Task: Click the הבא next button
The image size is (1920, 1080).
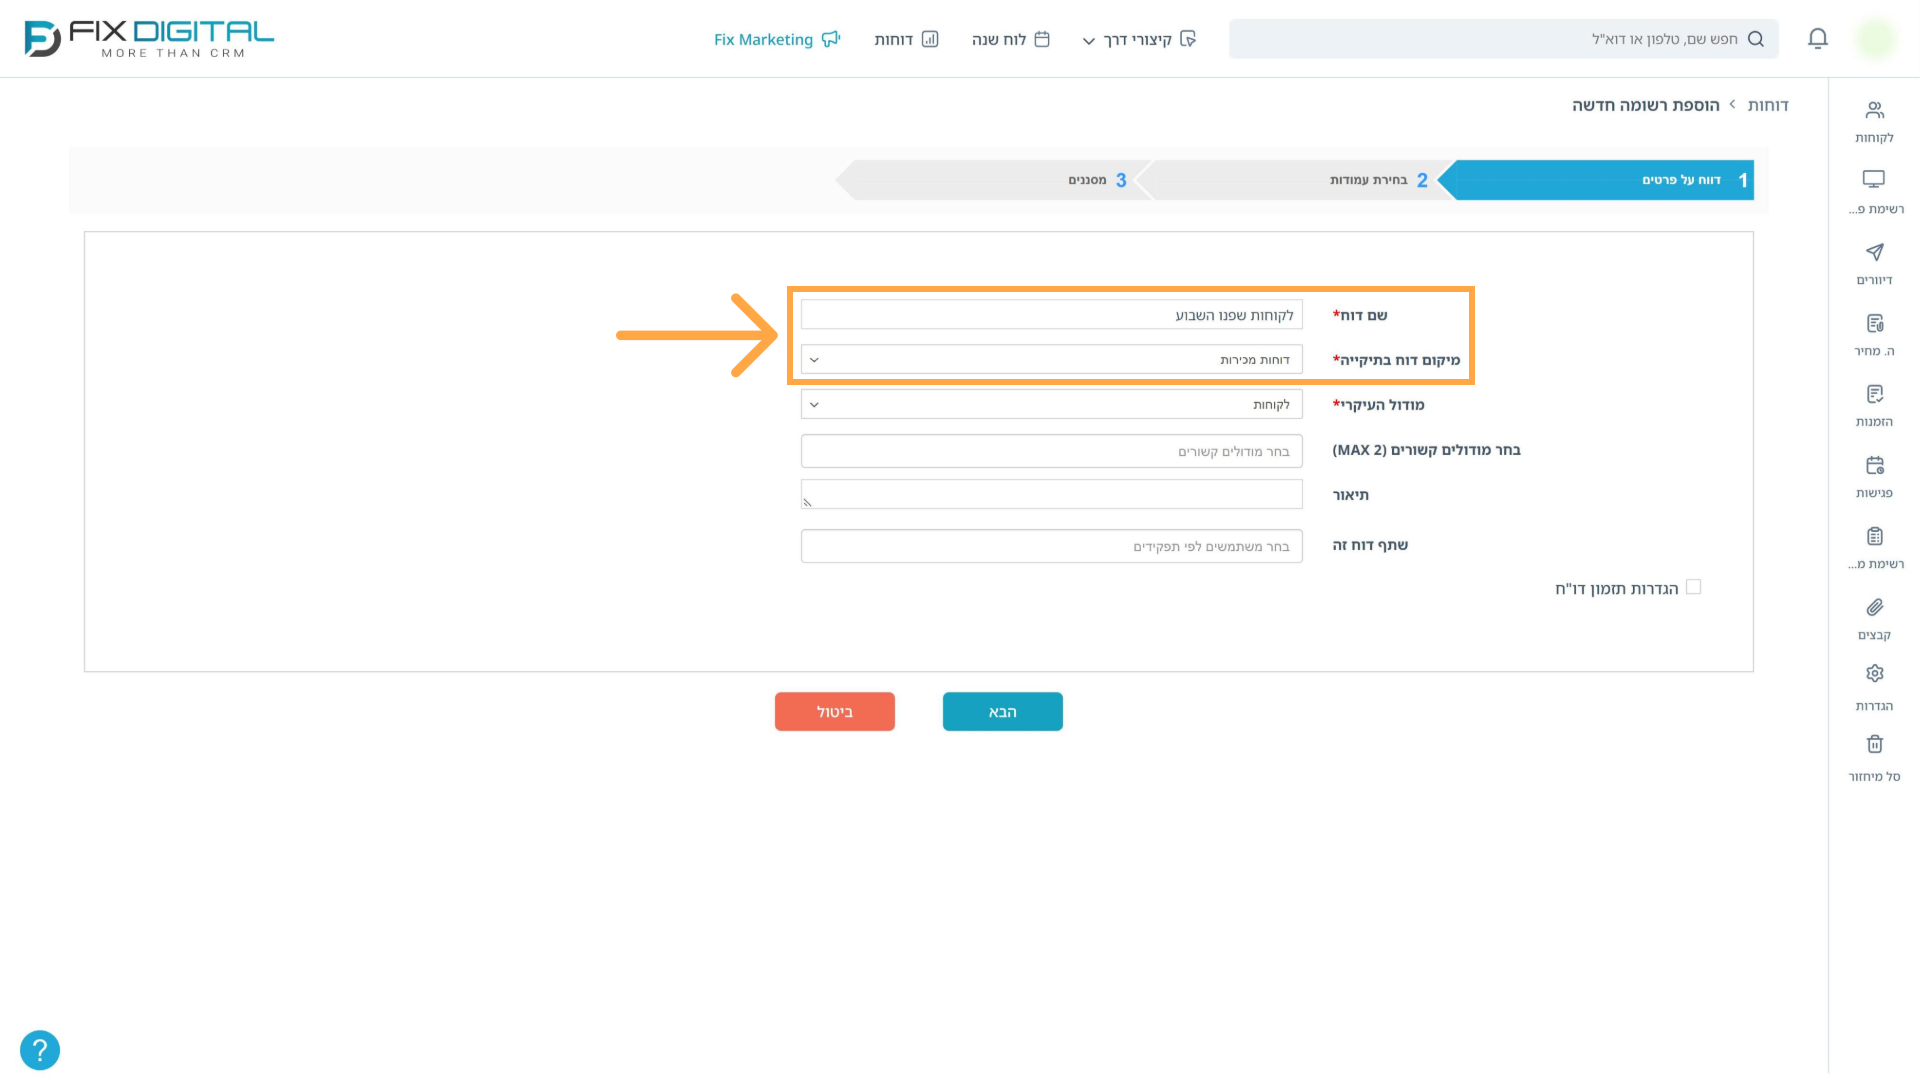Action: pyautogui.click(x=1002, y=712)
